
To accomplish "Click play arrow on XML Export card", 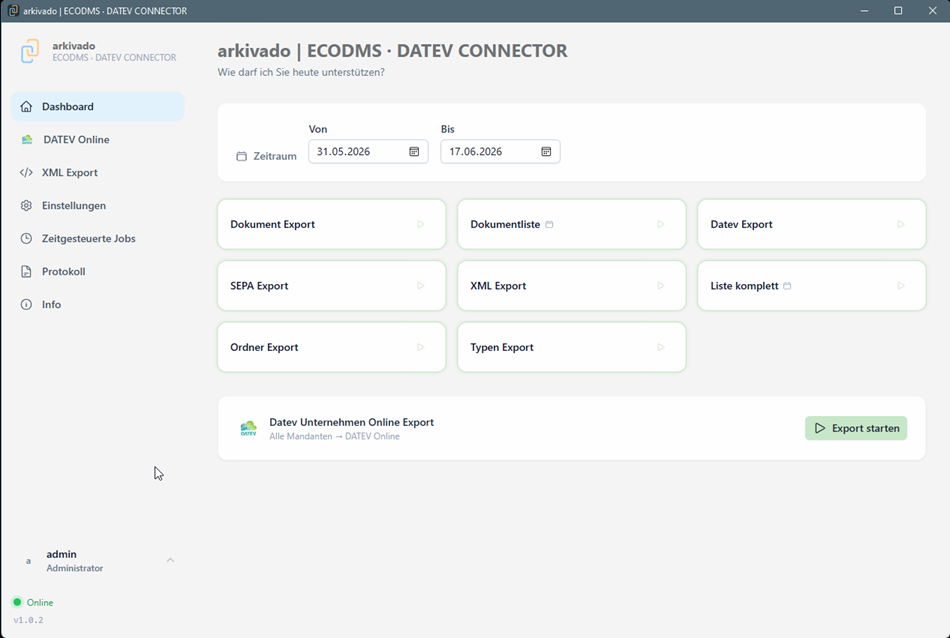I will tap(660, 286).
